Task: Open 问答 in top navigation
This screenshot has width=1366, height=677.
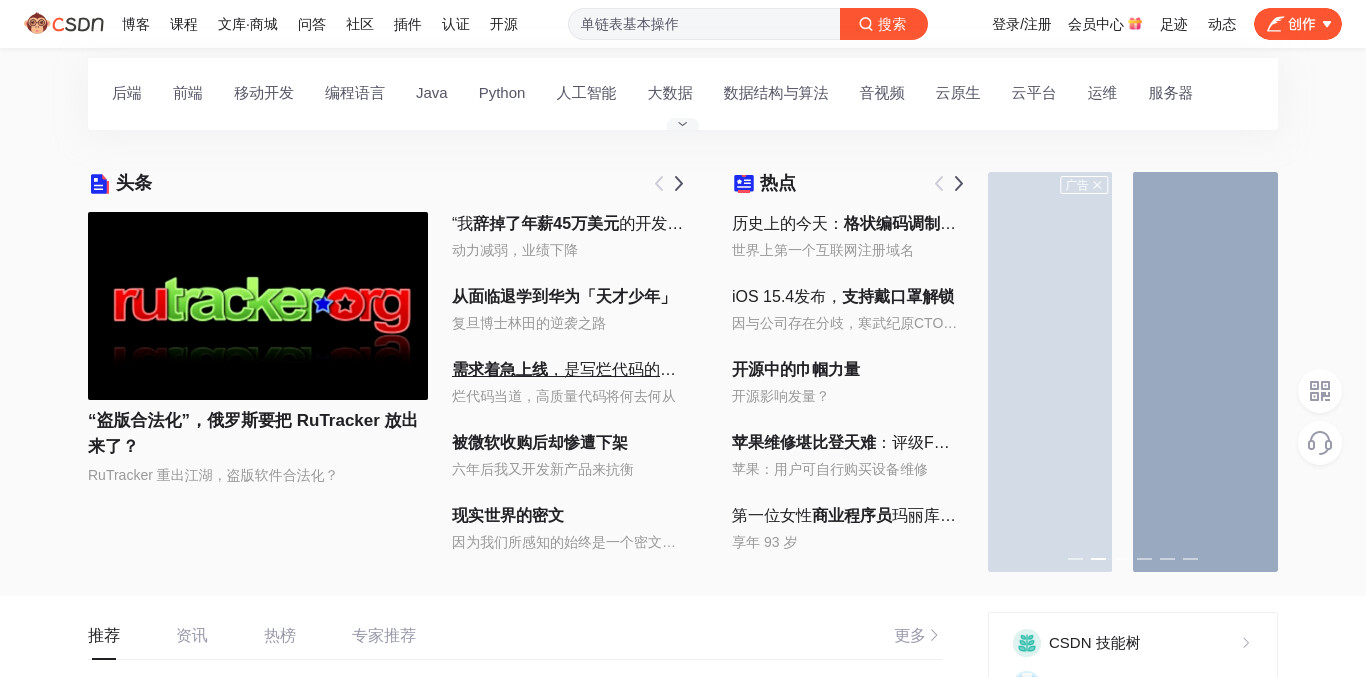Action: pos(312,24)
